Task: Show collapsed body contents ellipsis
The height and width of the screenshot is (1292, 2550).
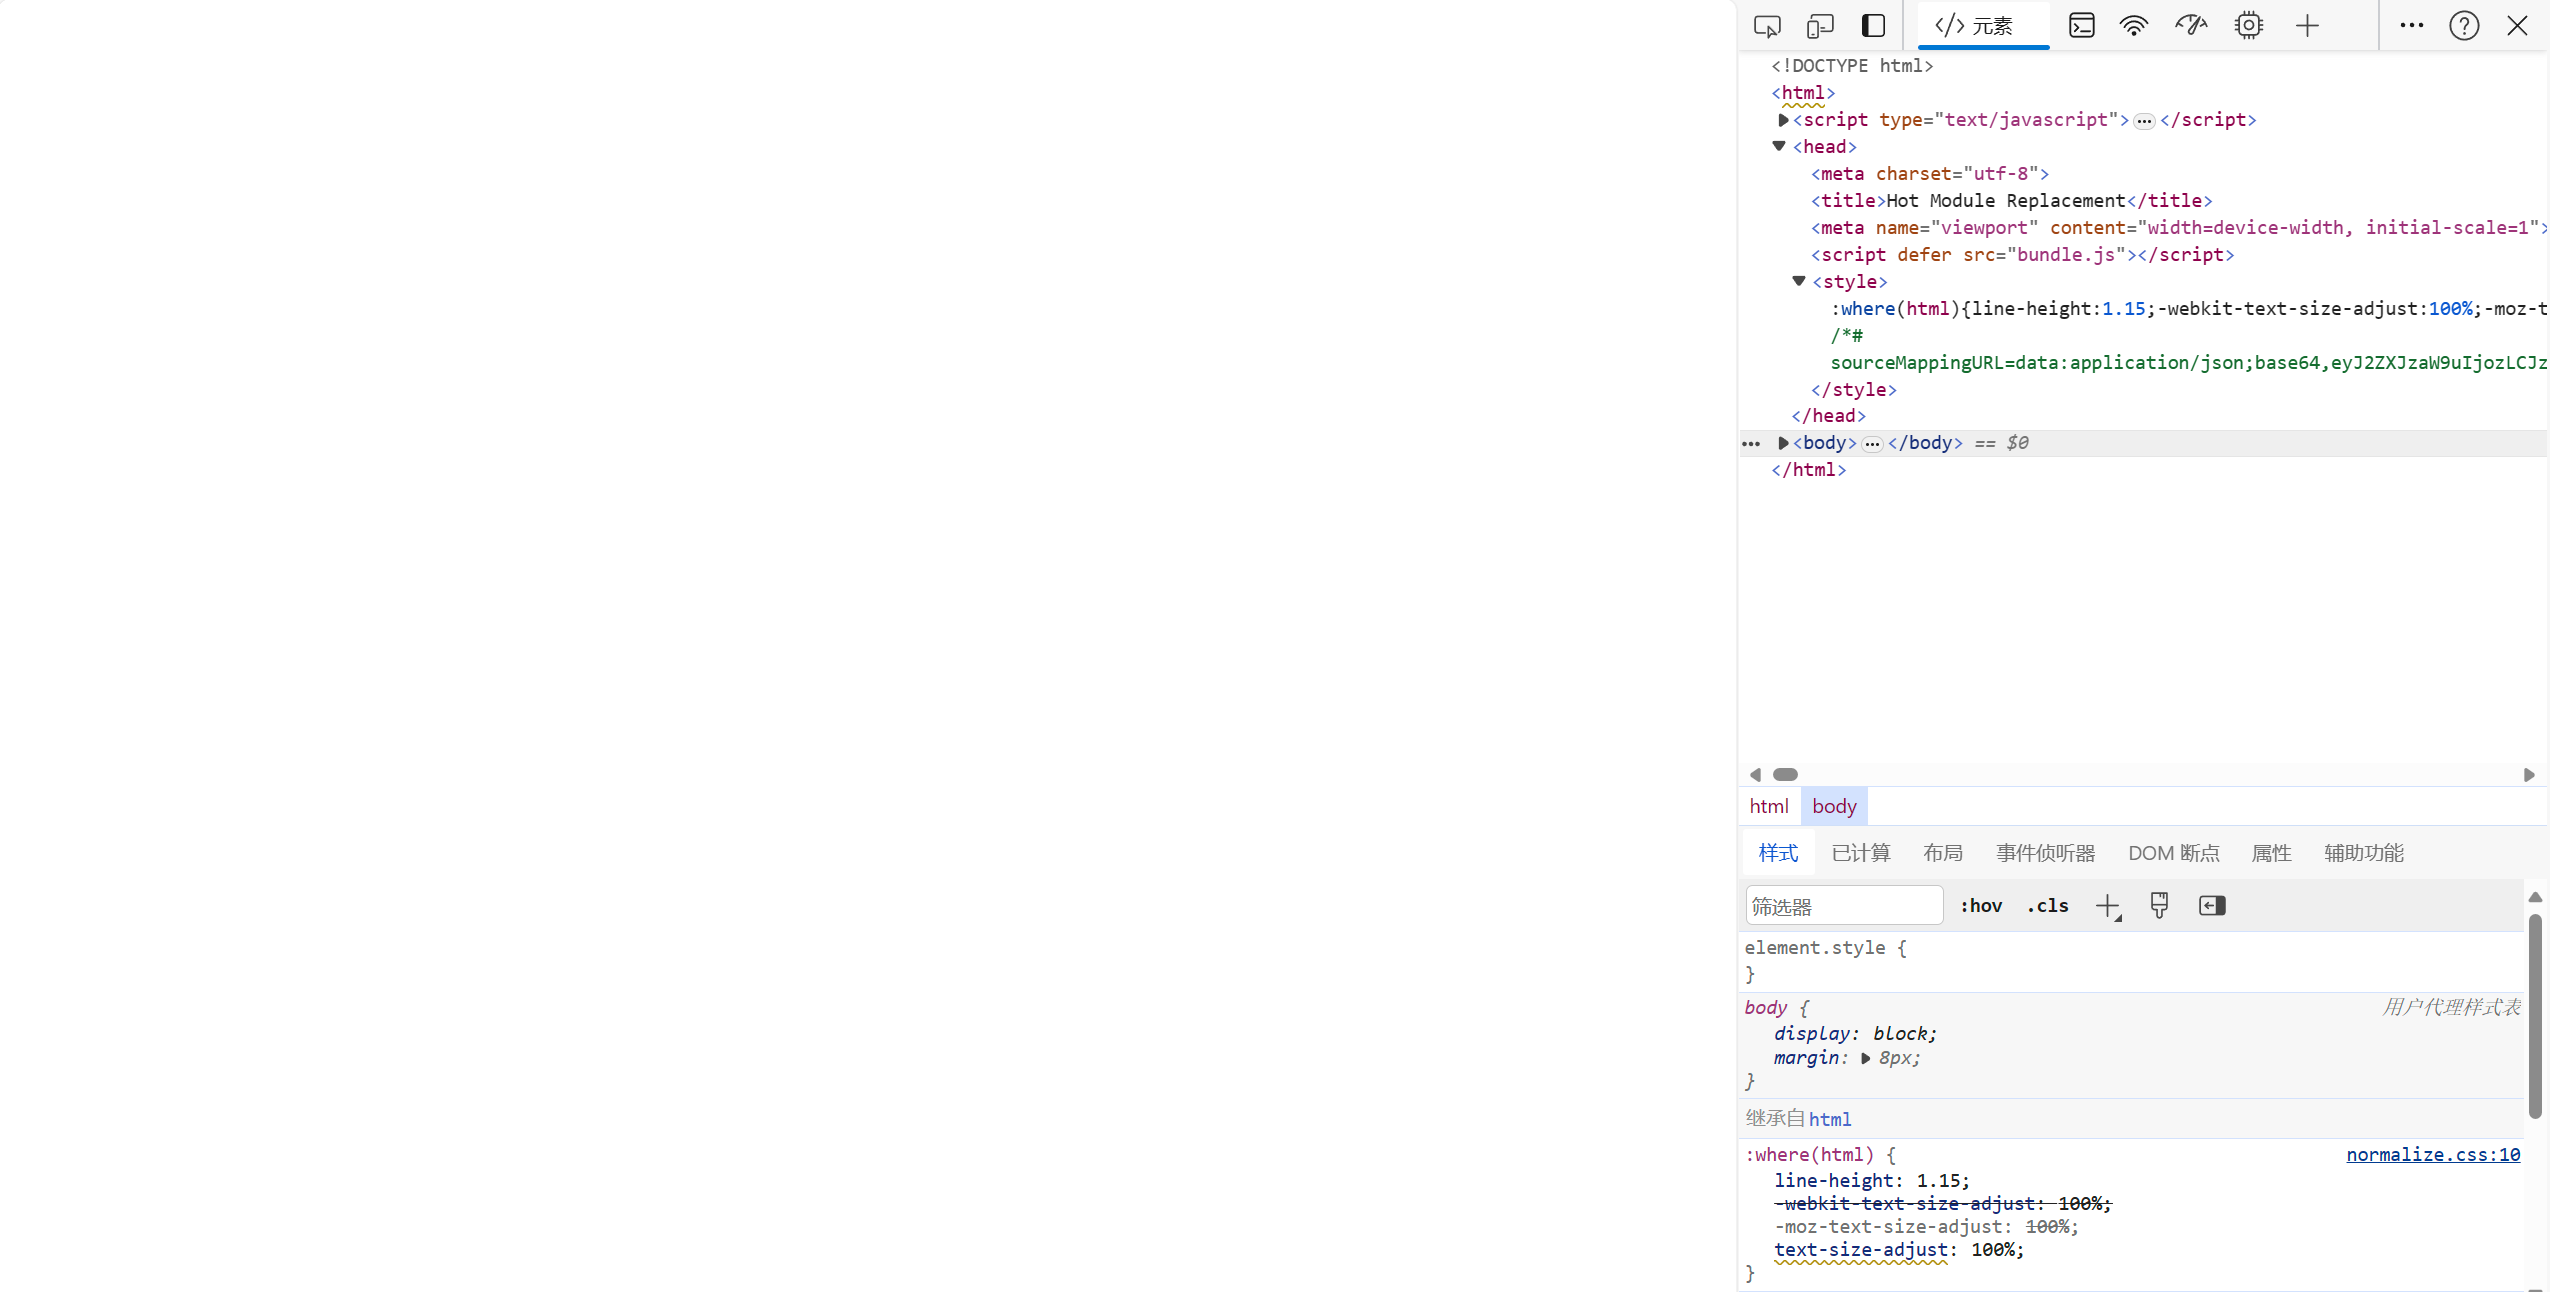Action: (1872, 444)
